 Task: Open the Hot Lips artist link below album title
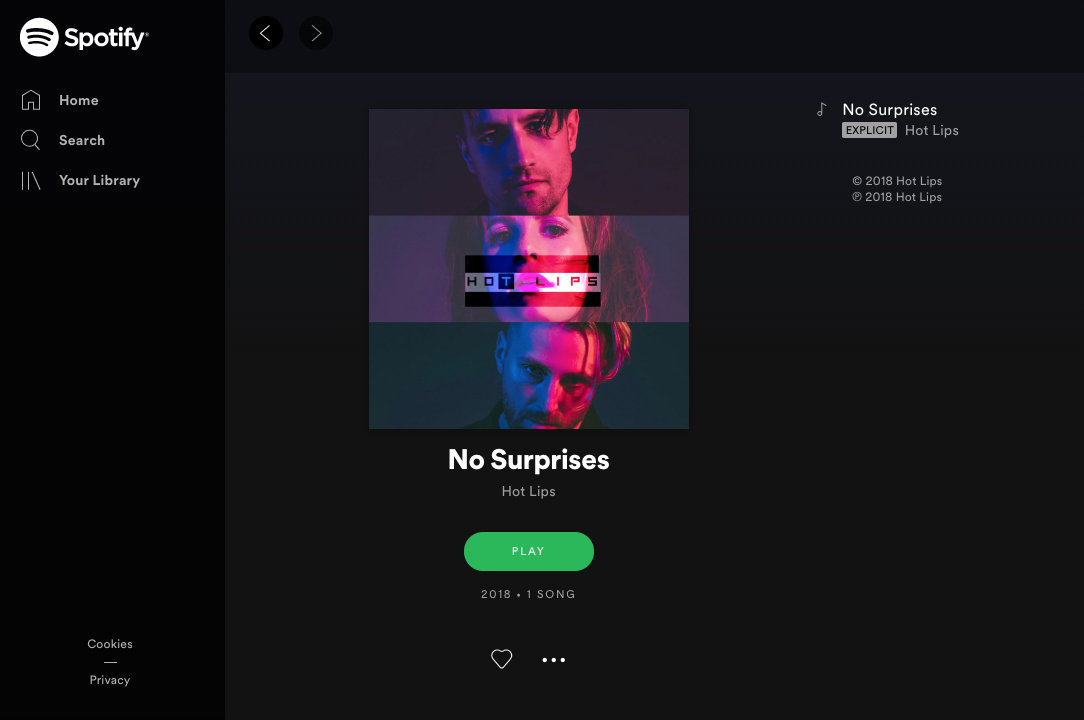529,491
